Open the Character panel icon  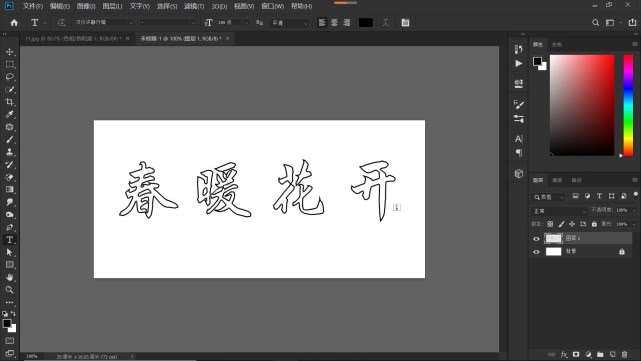pos(519,139)
